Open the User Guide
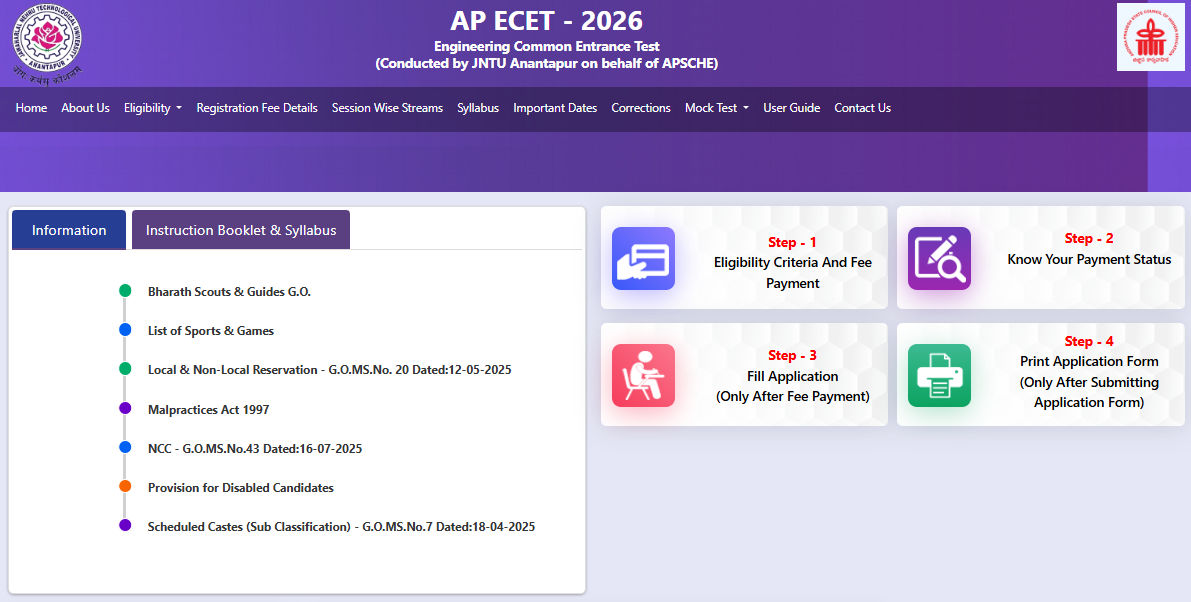The height and width of the screenshot is (602, 1191). [791, 108]
